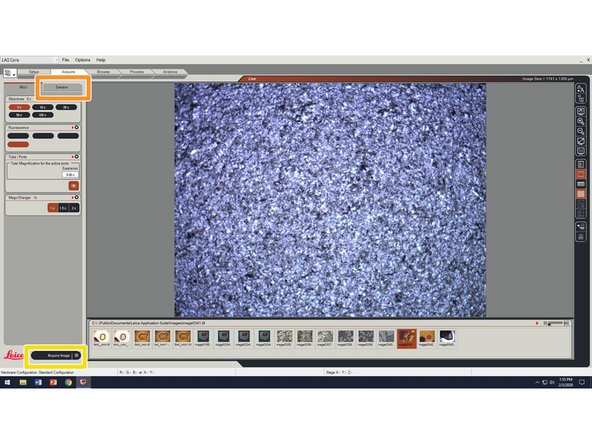Select the 10x objective button
Image resolution: width=592 pixels, height=444 pixels.
pyautogui.click(x=43, y=107)
